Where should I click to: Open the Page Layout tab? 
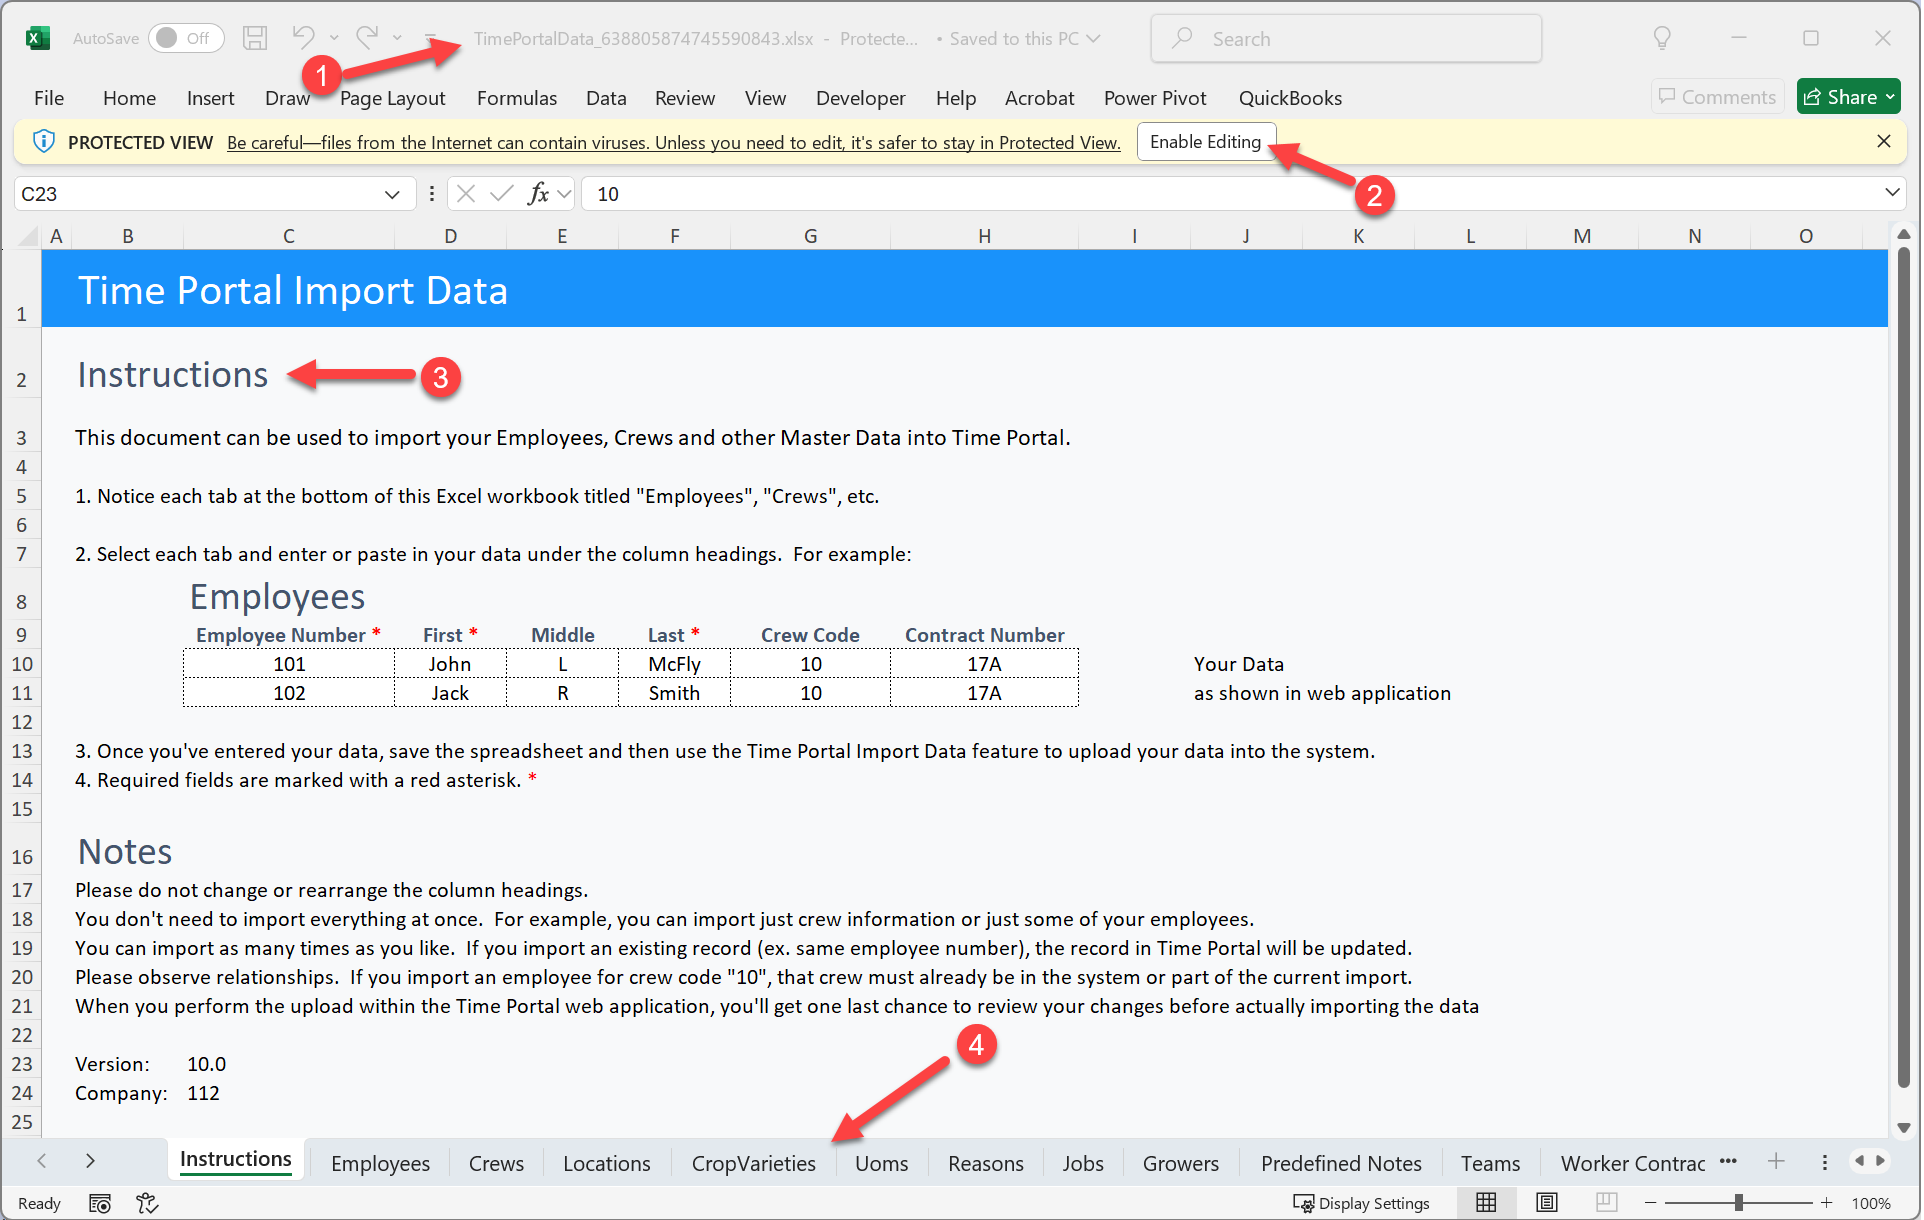[x=392, y=98]
